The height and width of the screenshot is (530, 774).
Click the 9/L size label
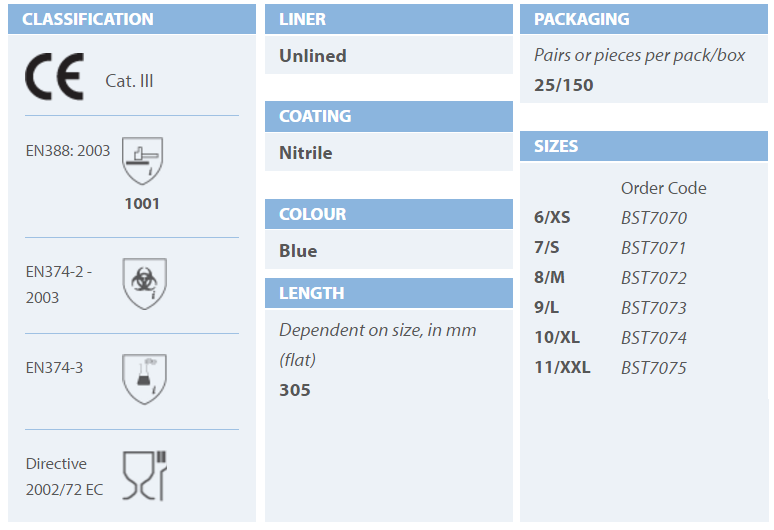coord(546,307)
